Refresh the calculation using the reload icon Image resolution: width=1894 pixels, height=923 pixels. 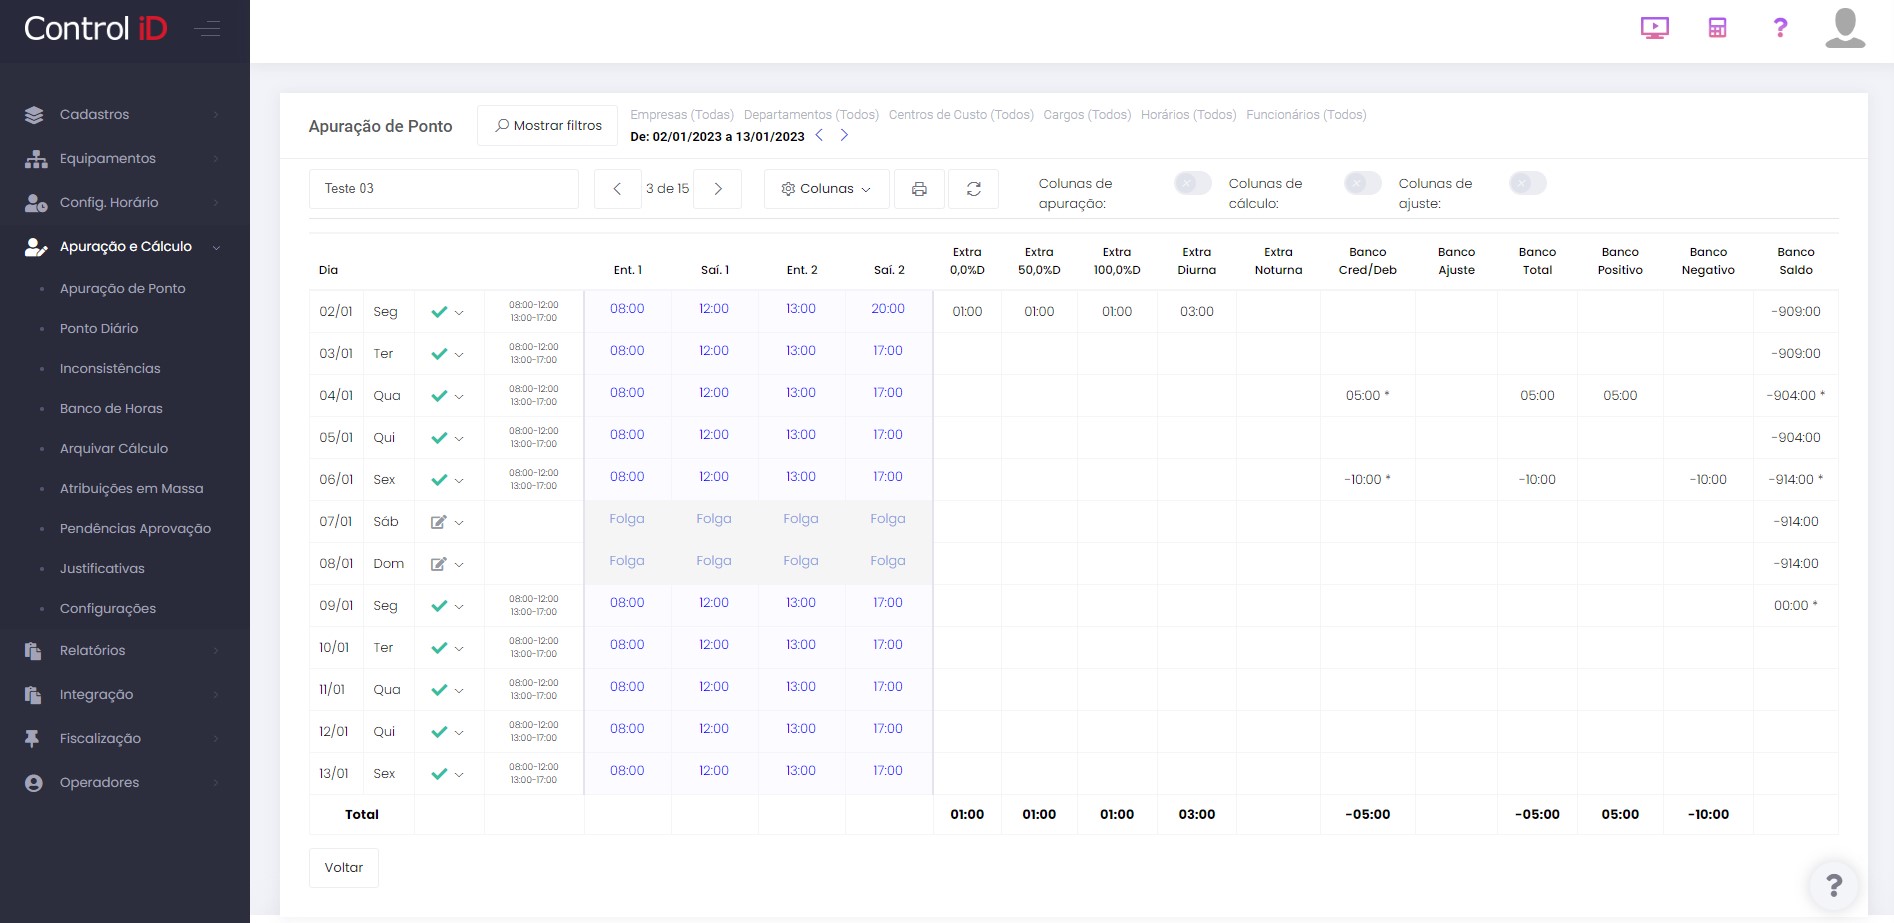(973, 189)
